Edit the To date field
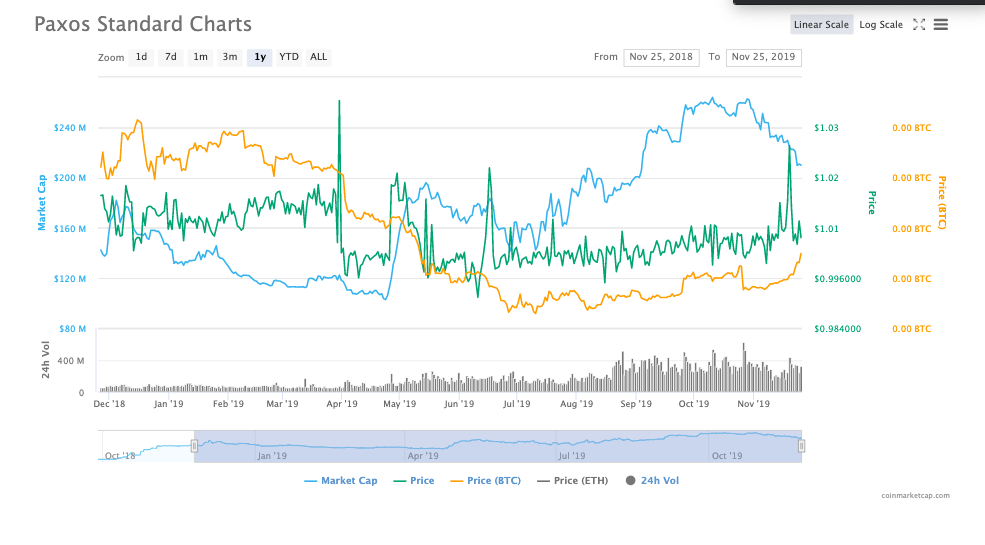Image resolution: width=985 pixels, height=545 pixels. 763,57
